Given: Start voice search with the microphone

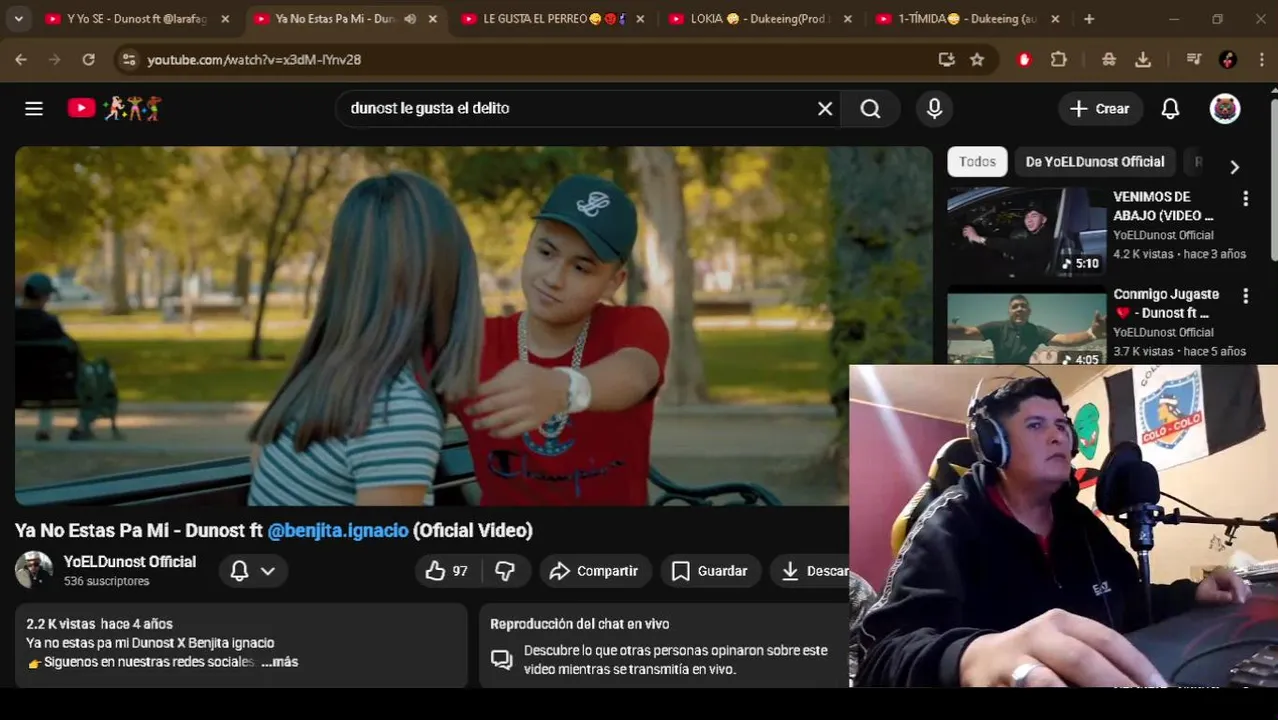Looking at the screenshot, I should point(934,108).
